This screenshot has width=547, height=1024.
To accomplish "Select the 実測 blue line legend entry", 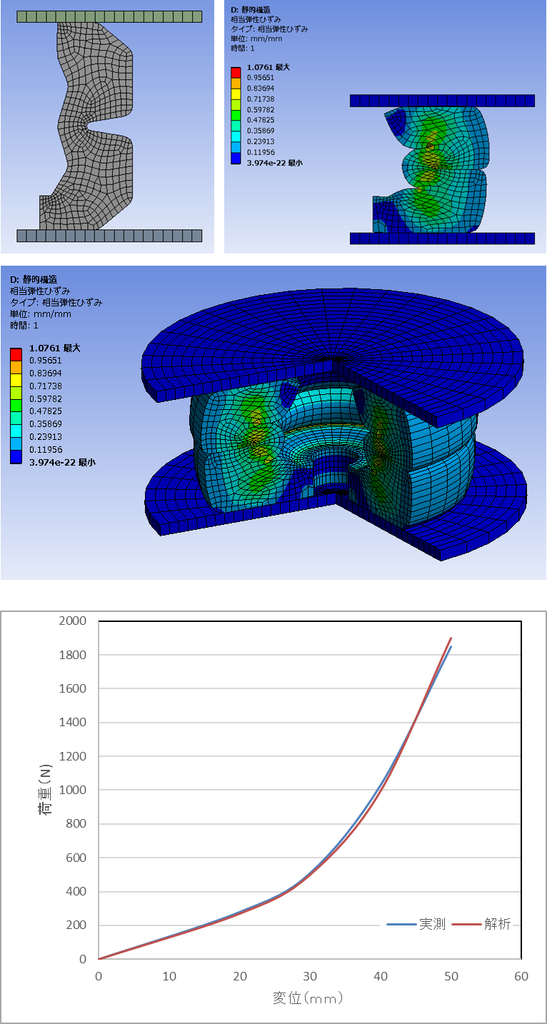I will 416,925.
